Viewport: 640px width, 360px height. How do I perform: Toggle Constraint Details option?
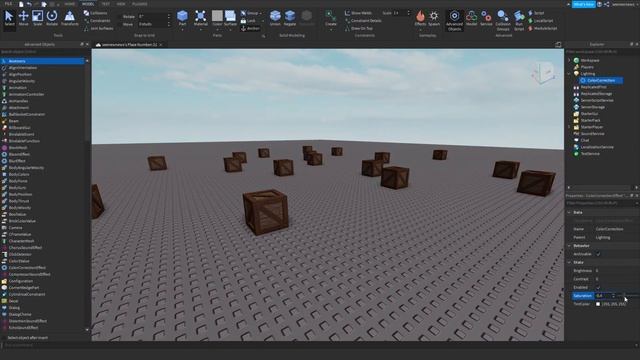pyautogui.click(x=363, y=21)
